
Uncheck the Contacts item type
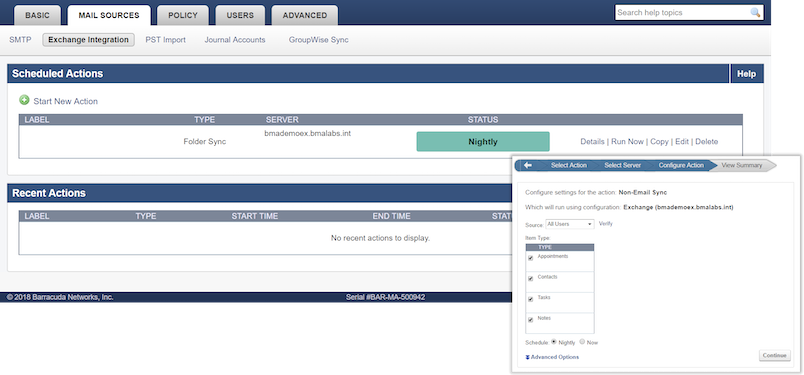(x=531, y=279)
